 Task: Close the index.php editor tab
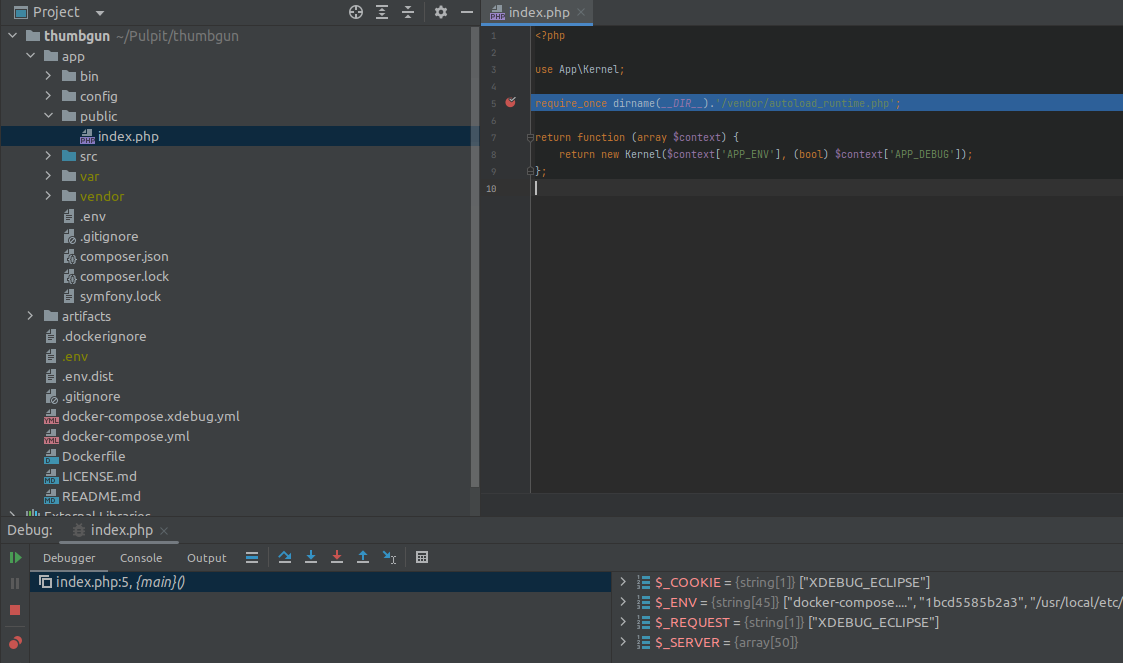pos(581,12)
